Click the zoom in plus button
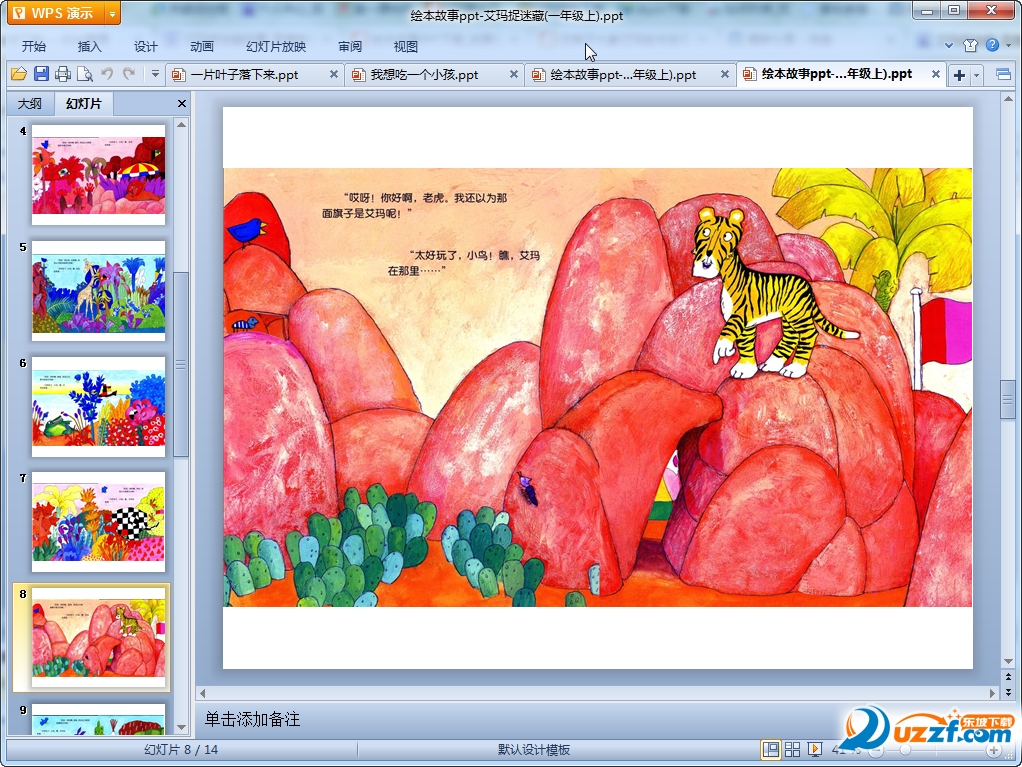The height and width of the screenshot is (767, 1022). coord(994,751)
